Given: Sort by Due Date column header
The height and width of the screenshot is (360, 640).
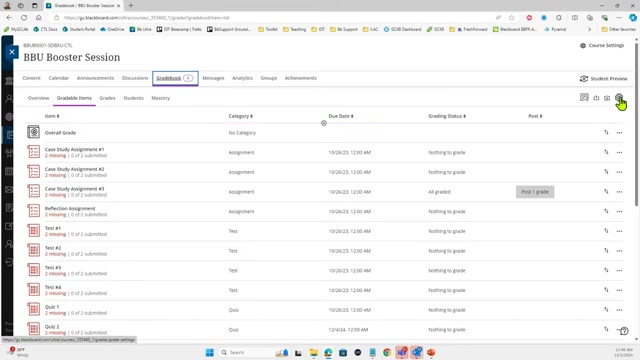Looking at the screenshot, I should click(341, 116).
